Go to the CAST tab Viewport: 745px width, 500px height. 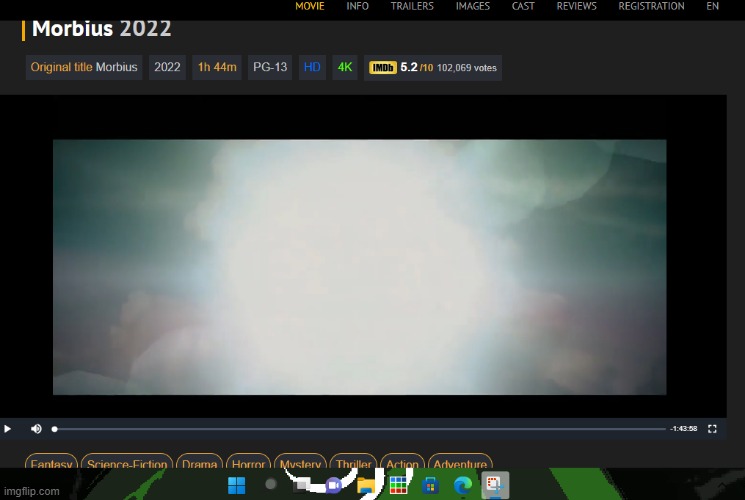[523, 6]
